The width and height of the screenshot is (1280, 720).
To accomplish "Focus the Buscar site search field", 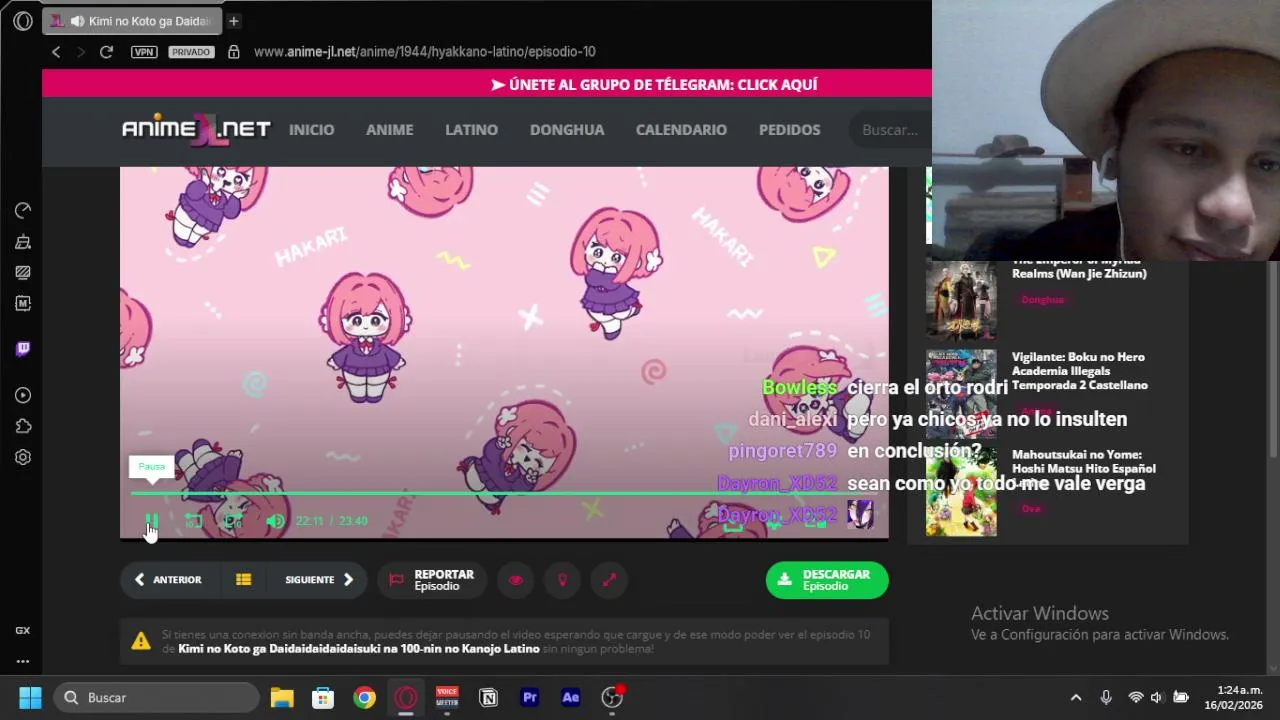I will click(890, 130).
